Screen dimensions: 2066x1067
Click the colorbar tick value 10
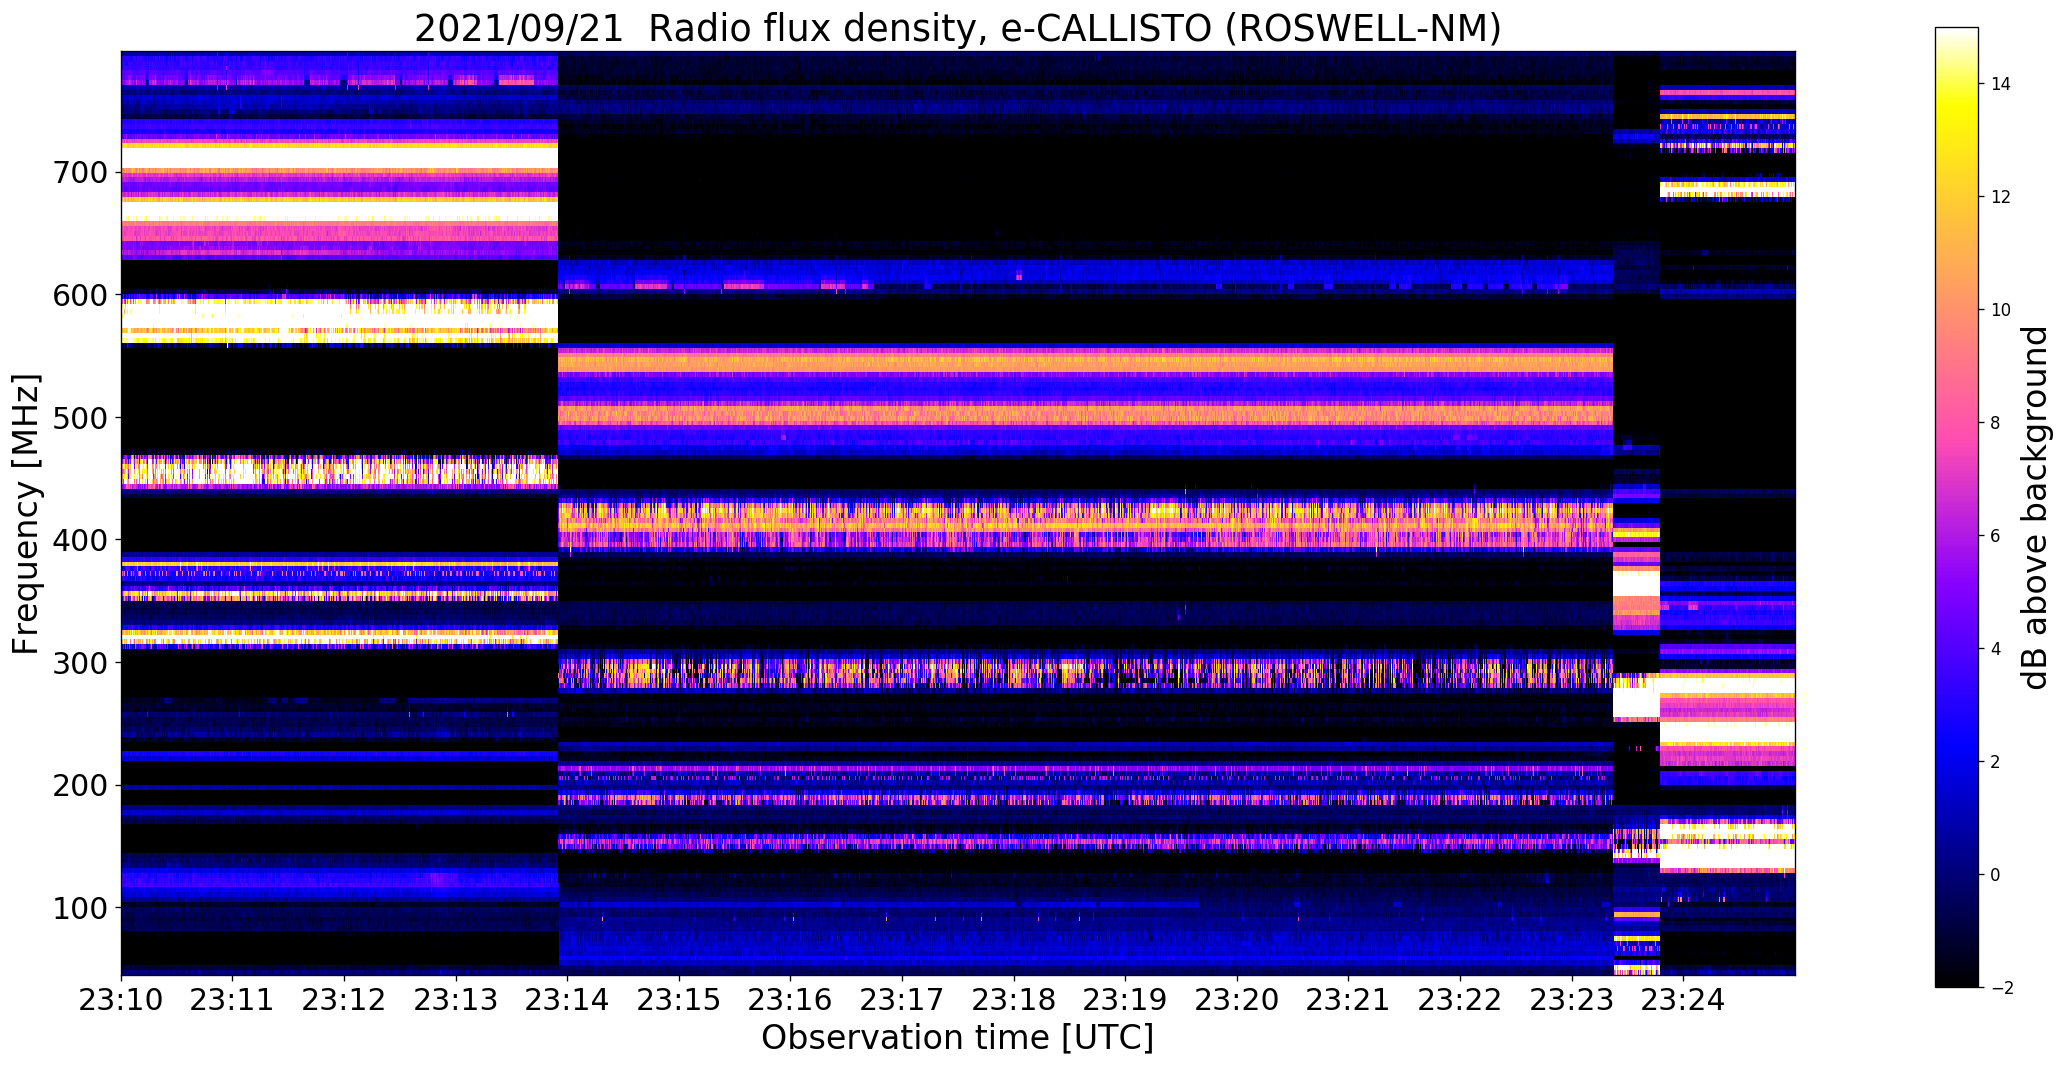2001,310
